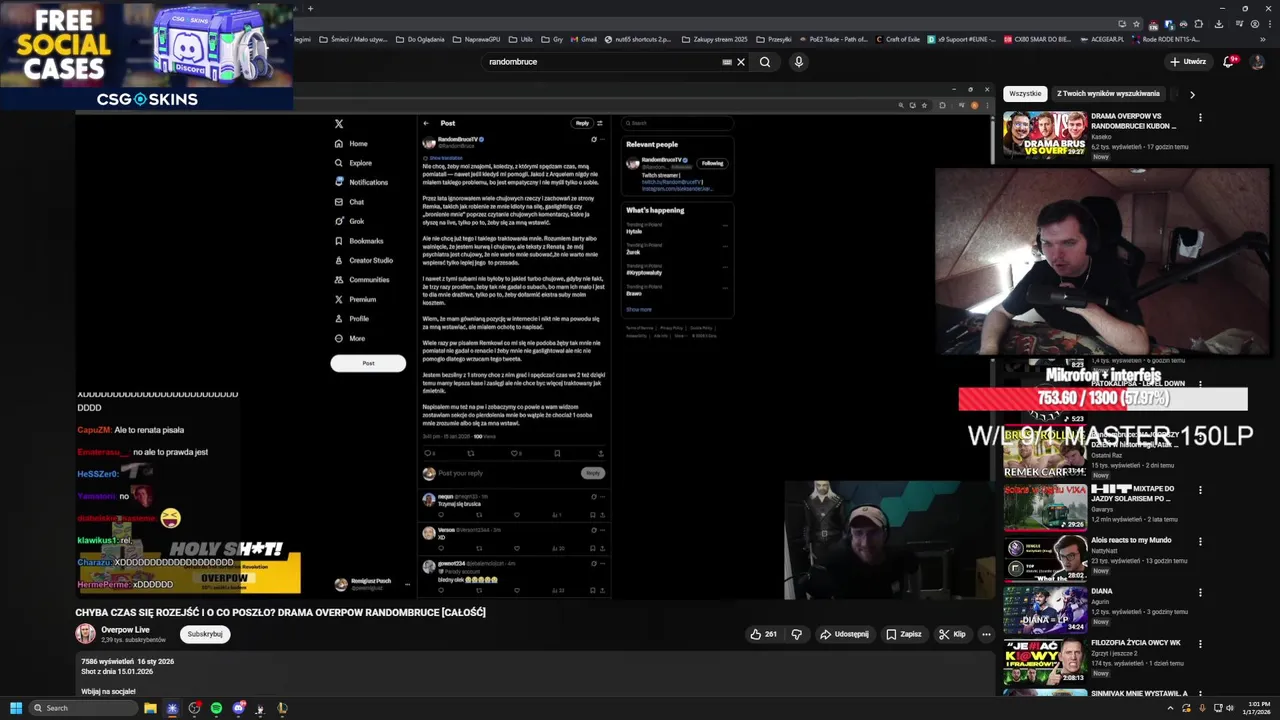Image resolution: width=1280 pixels, height=720 pixels.
Task: Click the Udostępnij share button
Action: click(844, 634)
